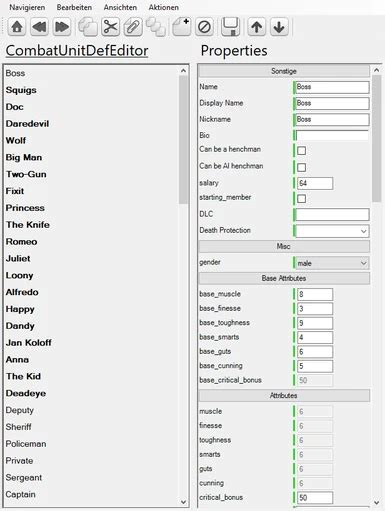
Task: Click the base_muscle value field
Action: (315, 294)
